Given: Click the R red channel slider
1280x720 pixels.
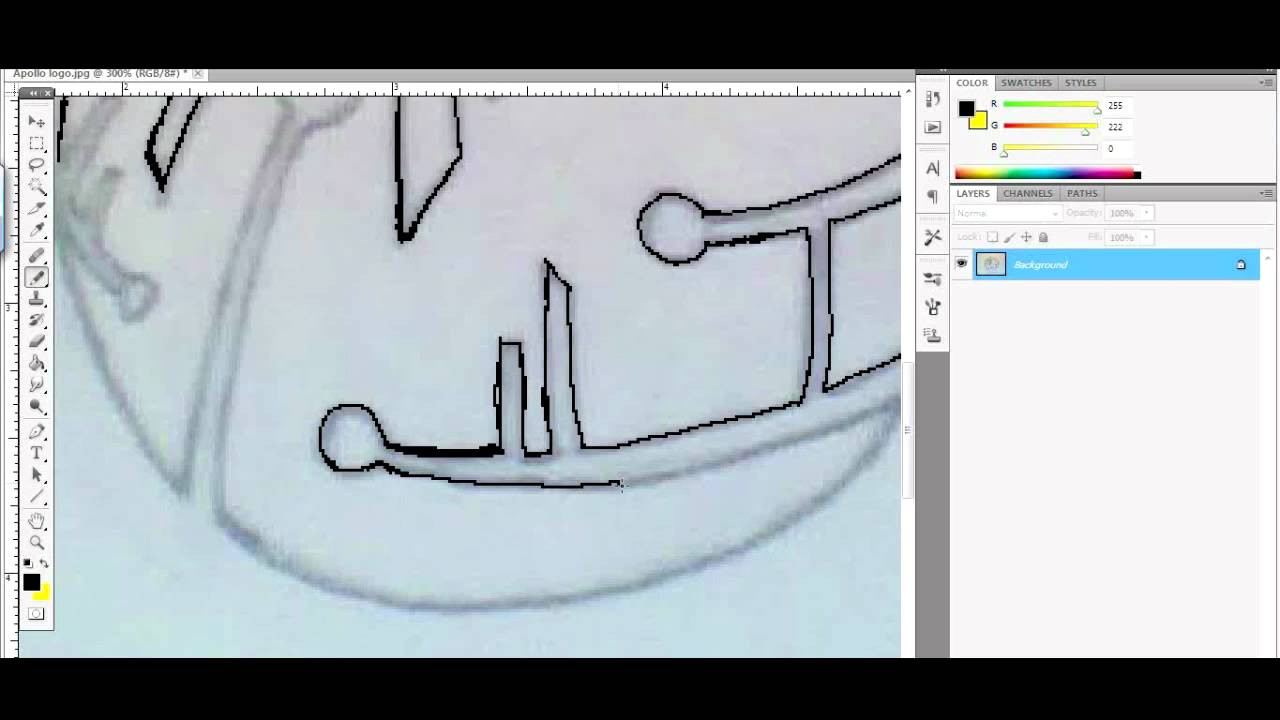Looking at the screenshot, I should click(1050, 105).
